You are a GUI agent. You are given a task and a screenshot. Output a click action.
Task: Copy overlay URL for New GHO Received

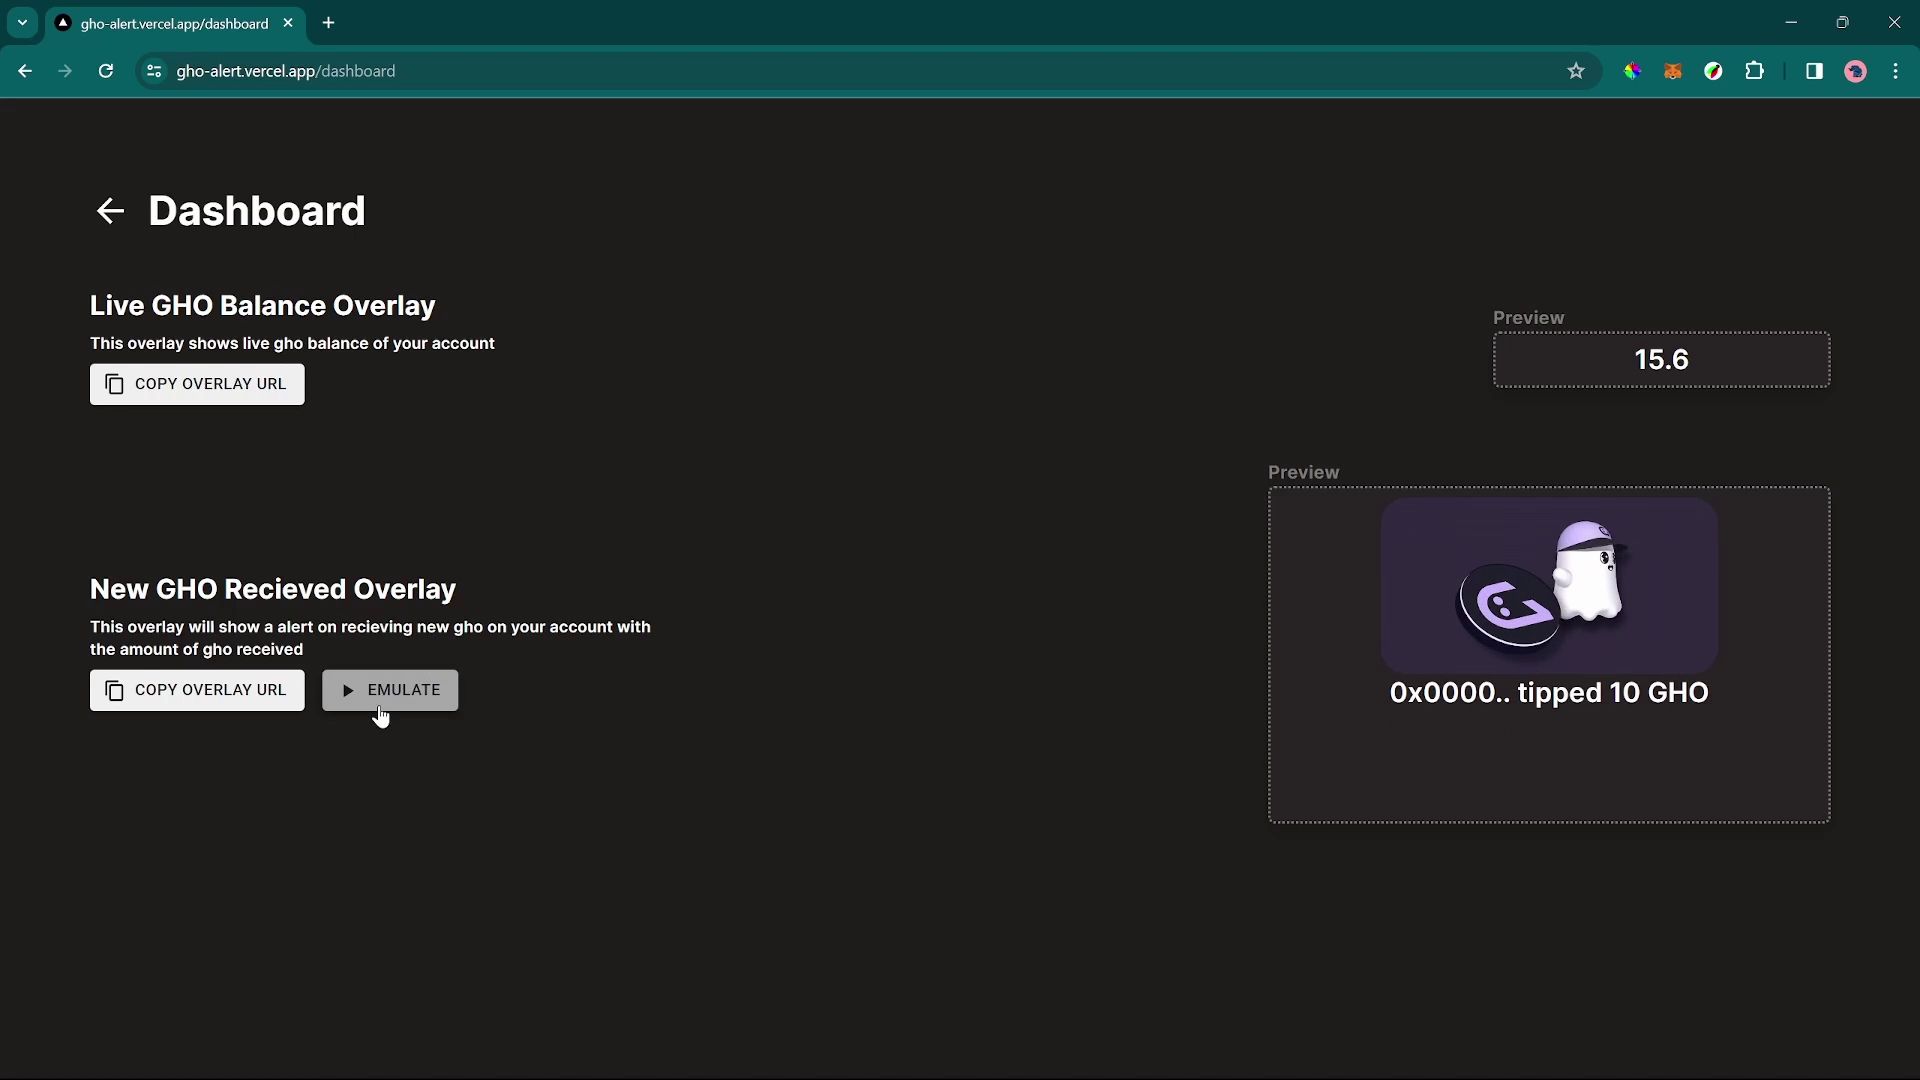pyautogui.click(x=197, y=690)
